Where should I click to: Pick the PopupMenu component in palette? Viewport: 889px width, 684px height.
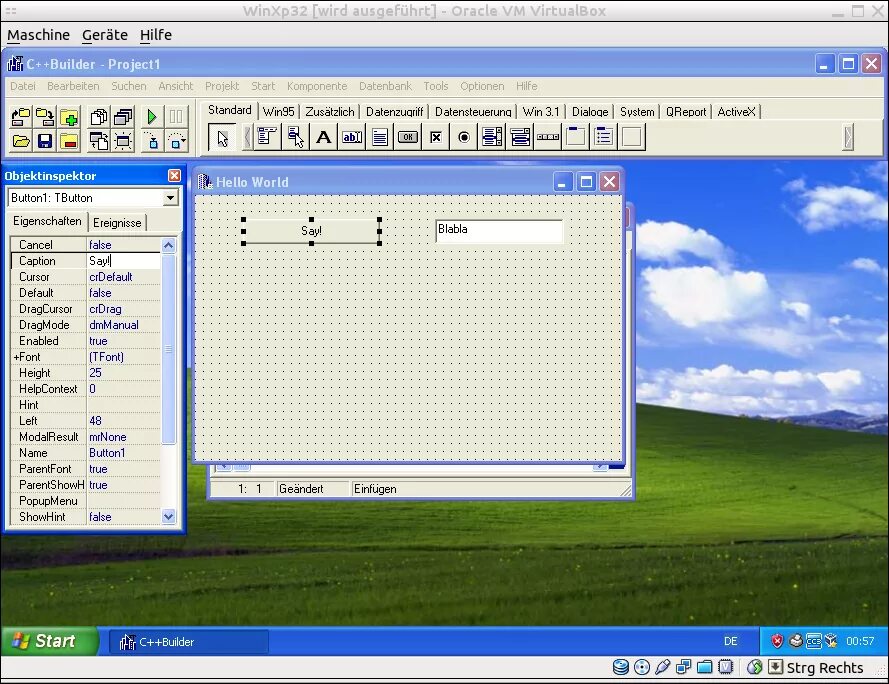pos(295,137)
